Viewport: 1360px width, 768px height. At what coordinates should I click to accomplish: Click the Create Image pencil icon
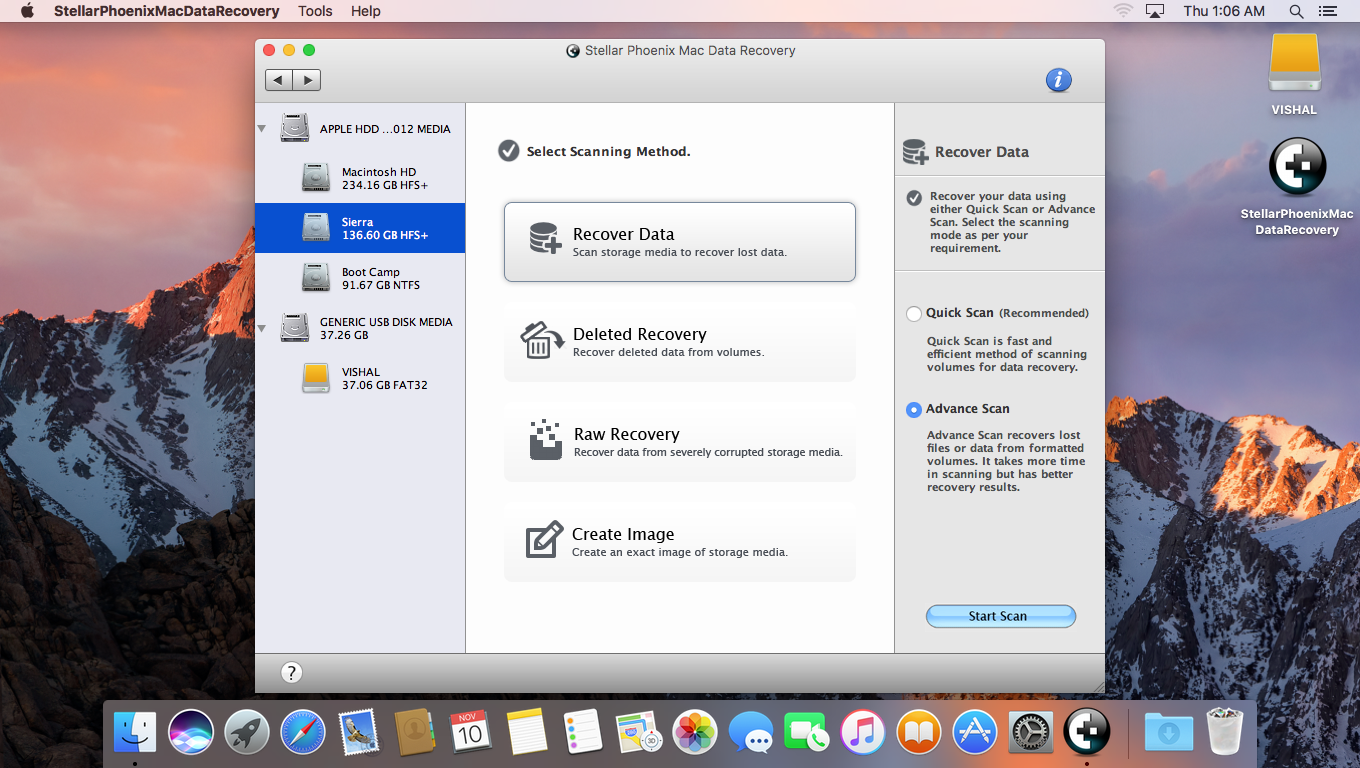click(544, 539)
